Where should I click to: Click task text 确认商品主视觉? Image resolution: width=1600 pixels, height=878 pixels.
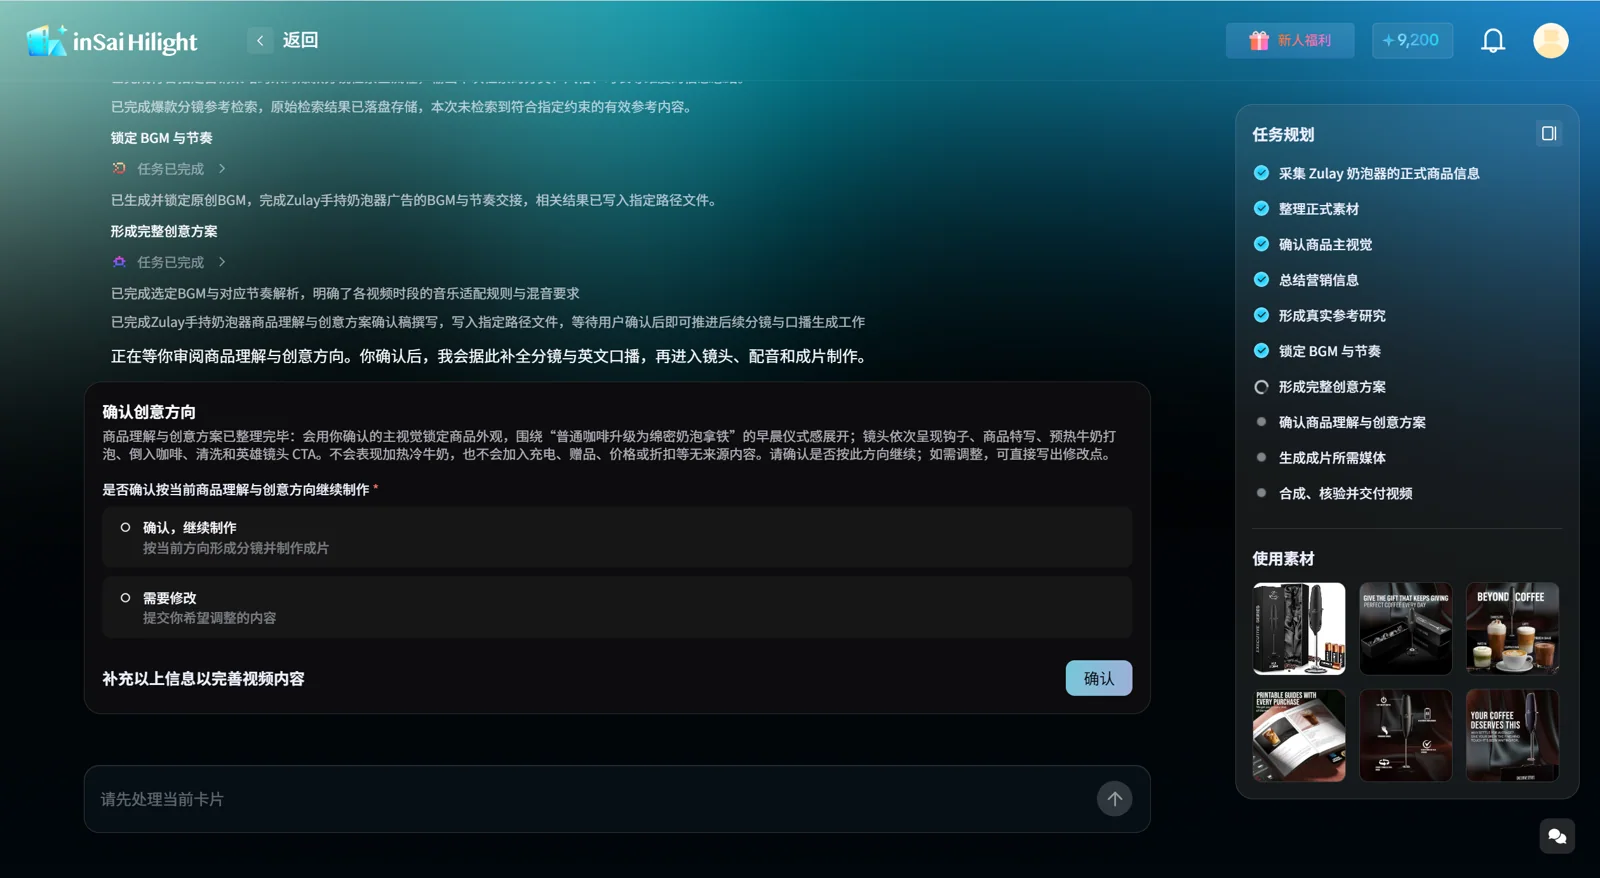tap(1325, 244)
